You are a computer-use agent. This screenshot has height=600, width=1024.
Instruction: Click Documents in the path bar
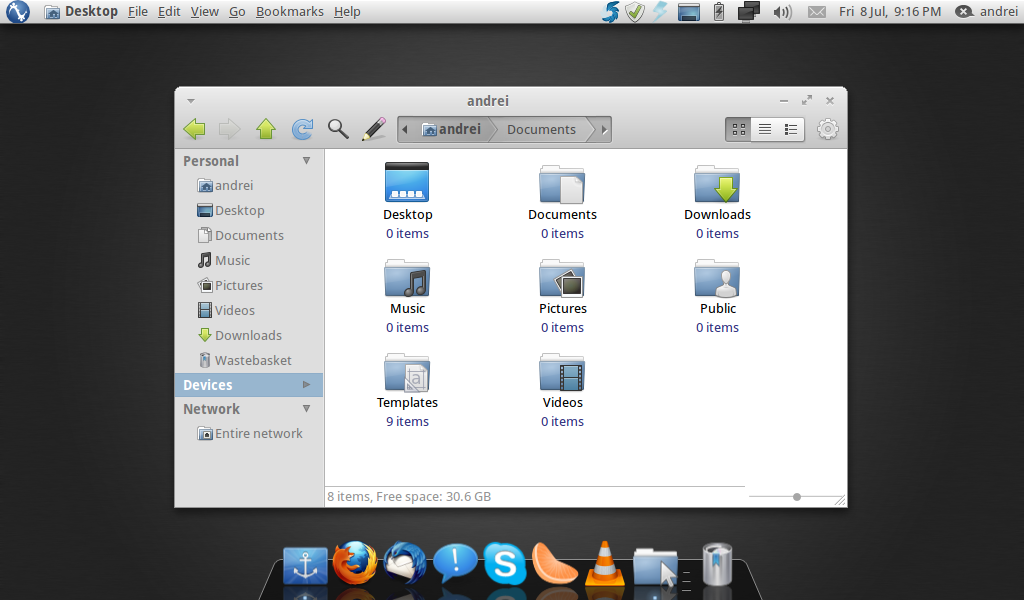(541, 129)
